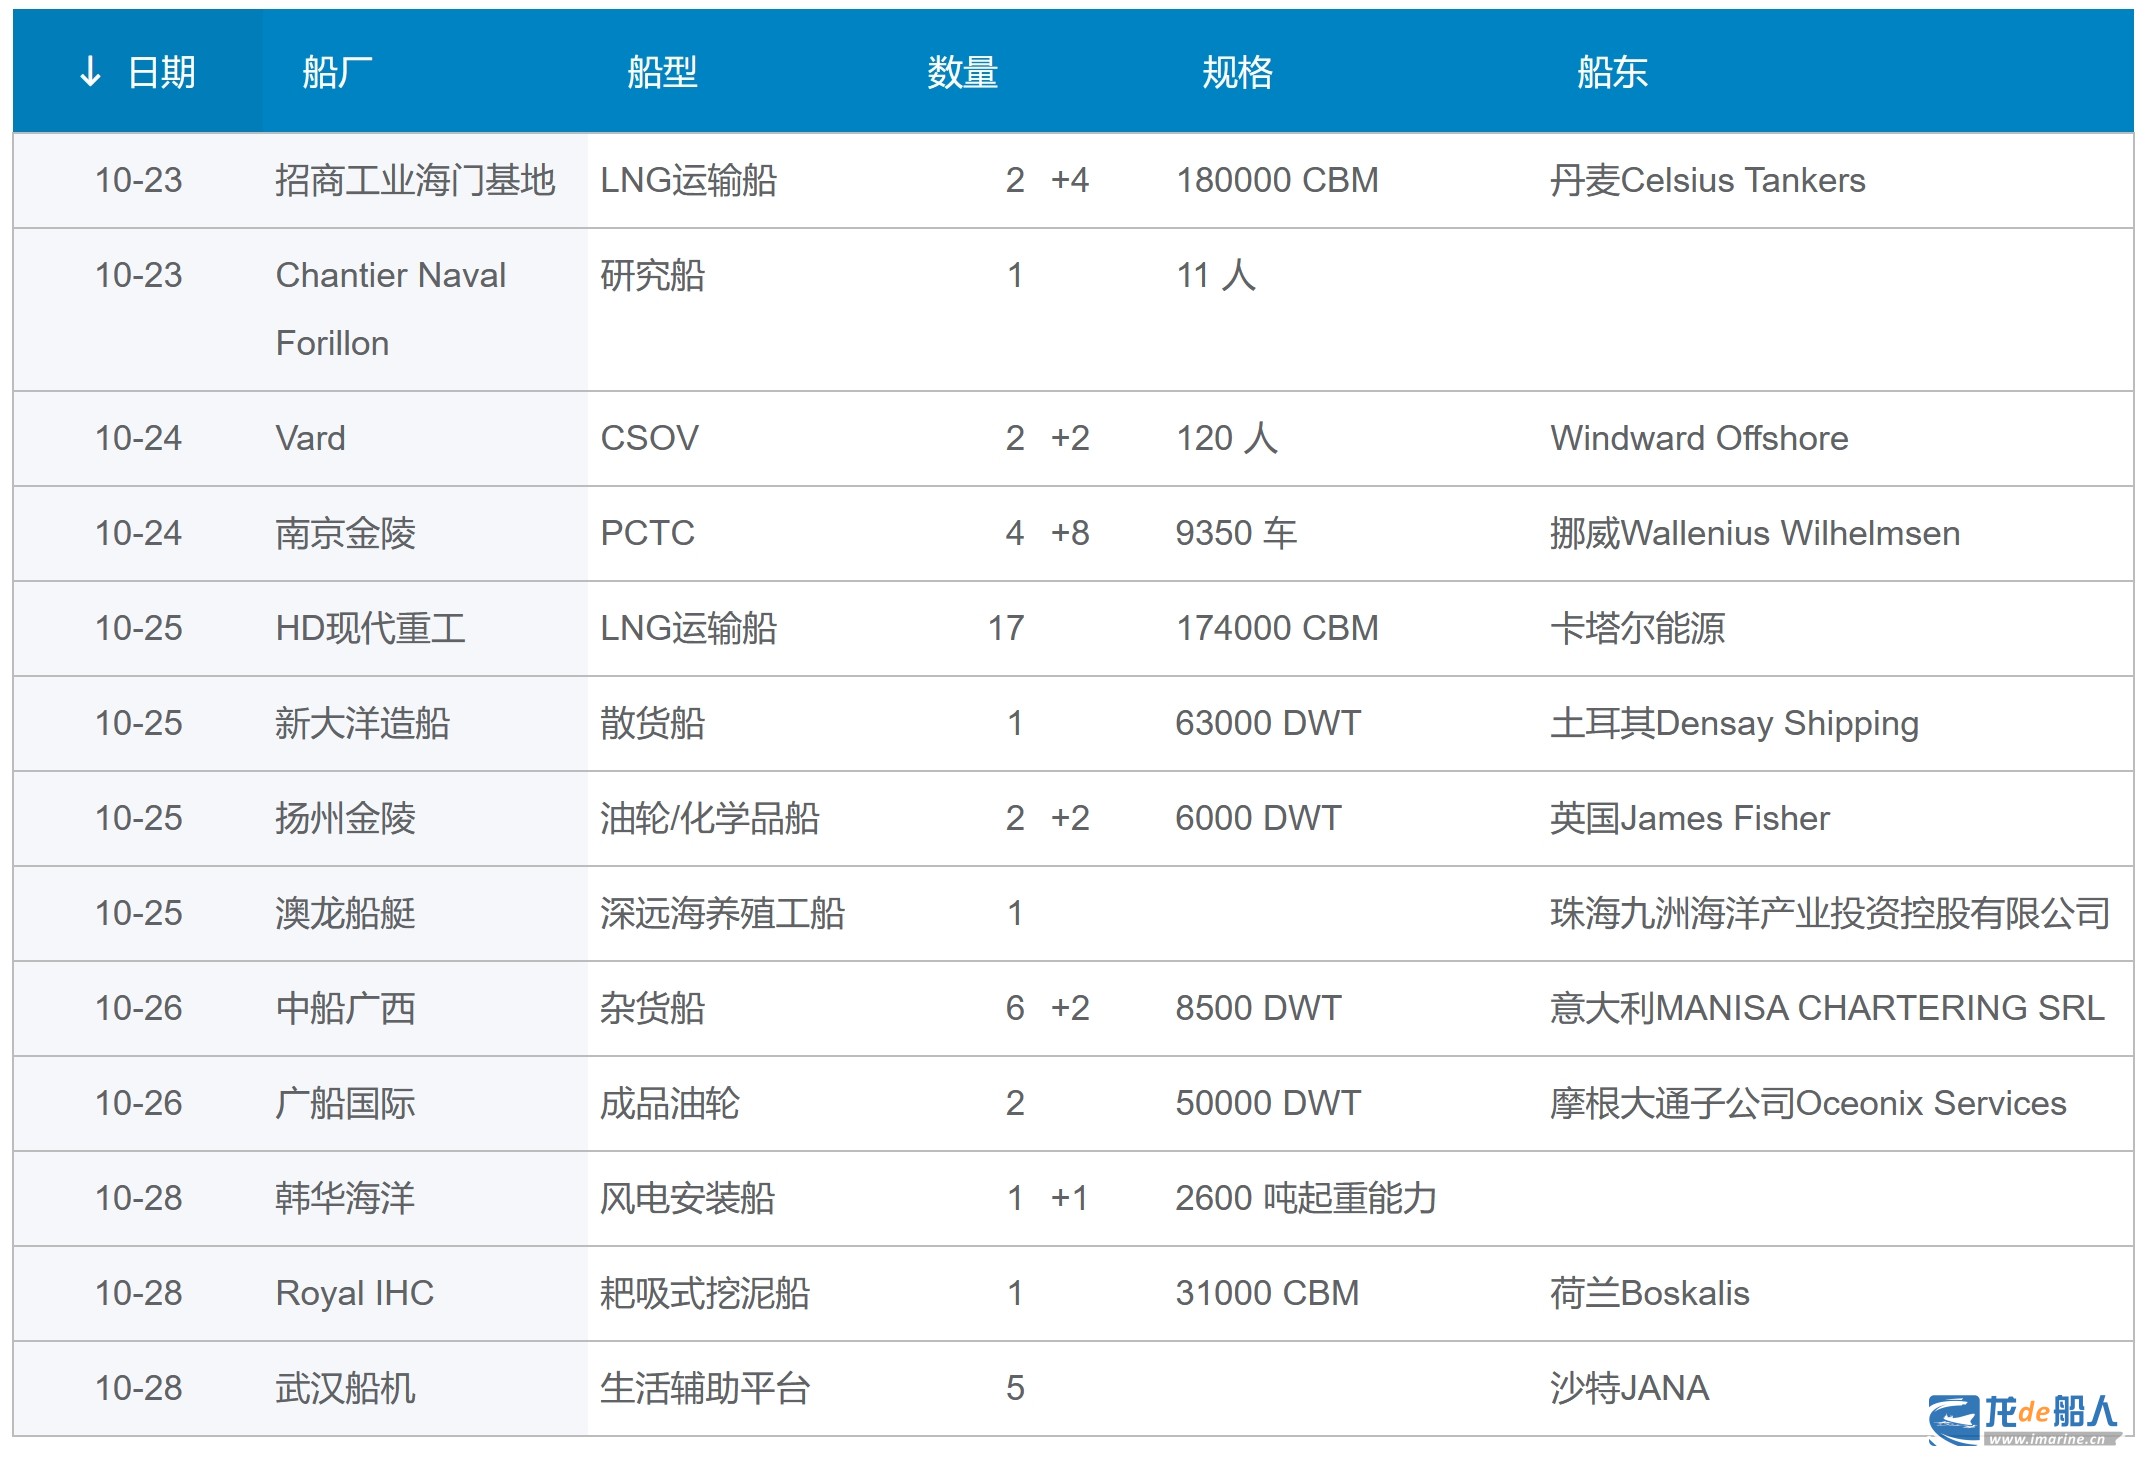Click the 韩华海洋 shipyard cell
2146x1469 pixels.
[345, 1198]
